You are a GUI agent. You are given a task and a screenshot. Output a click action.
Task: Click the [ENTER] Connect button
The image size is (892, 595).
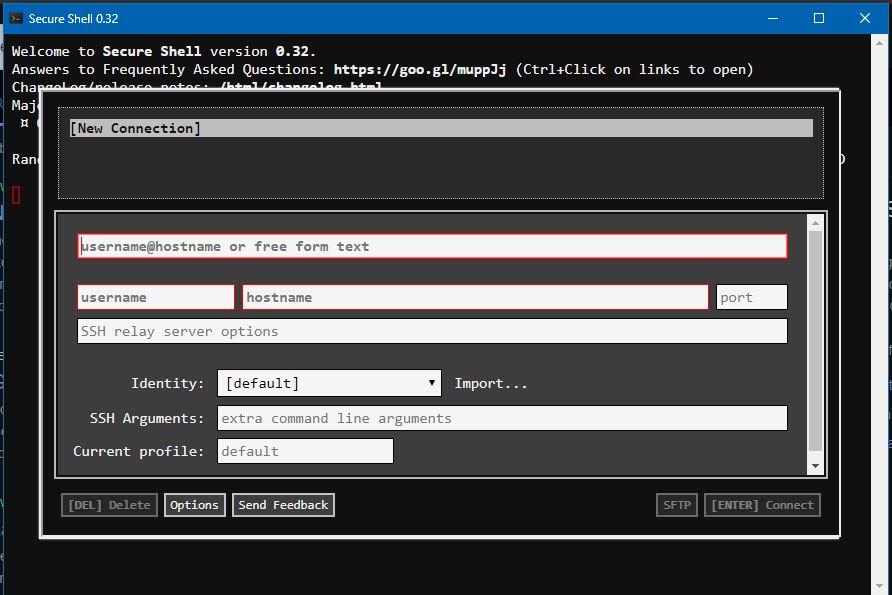click(762, 505)
